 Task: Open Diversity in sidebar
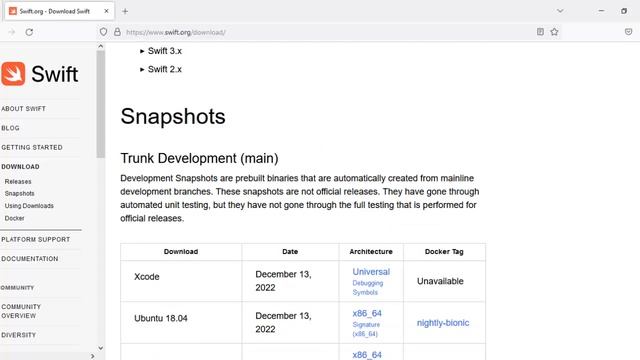pyautogui.click(x=18, y=335)
